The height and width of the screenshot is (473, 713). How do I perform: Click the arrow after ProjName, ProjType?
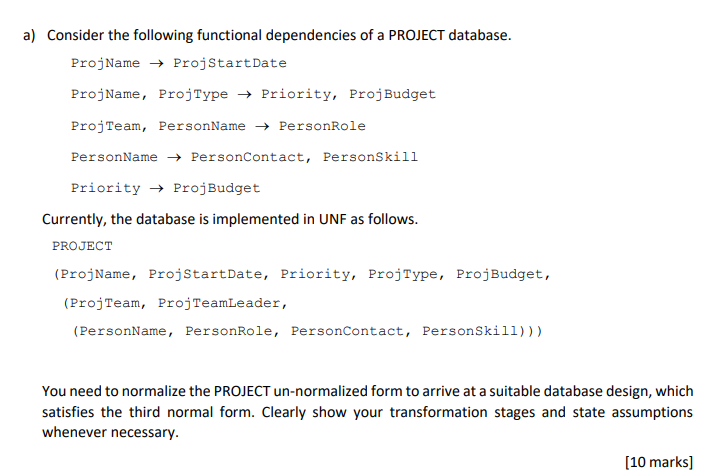pyautogui.click(x=244, y=95)
